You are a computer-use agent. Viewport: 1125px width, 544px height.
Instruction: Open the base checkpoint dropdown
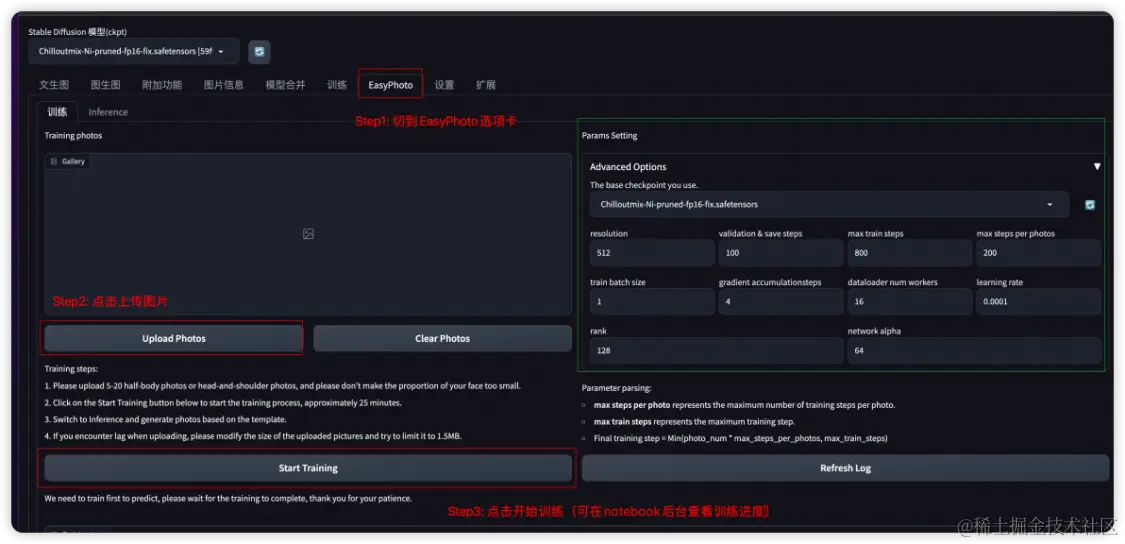tap(829, 205)
